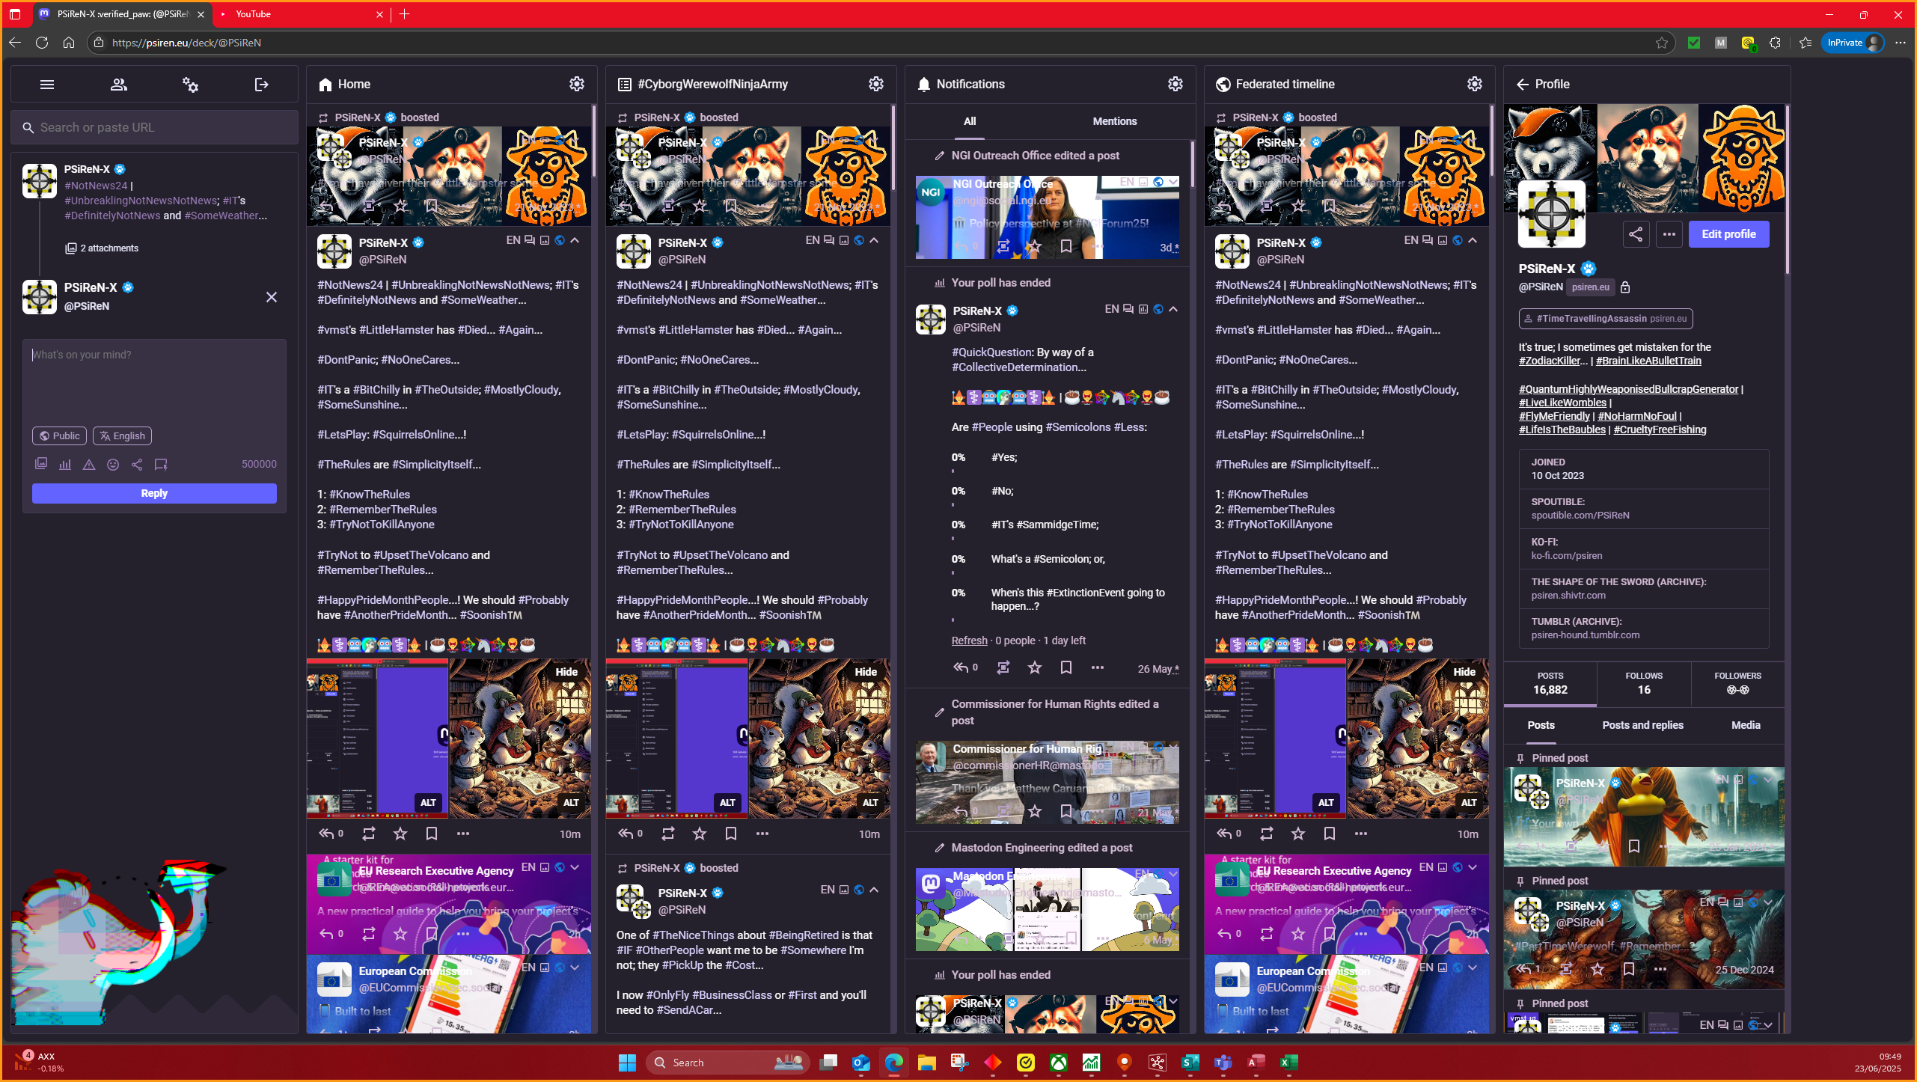This screenshot has width=1917, height=1082.
Task: Open the English language dropdown
Action: [x=122, y=436]
